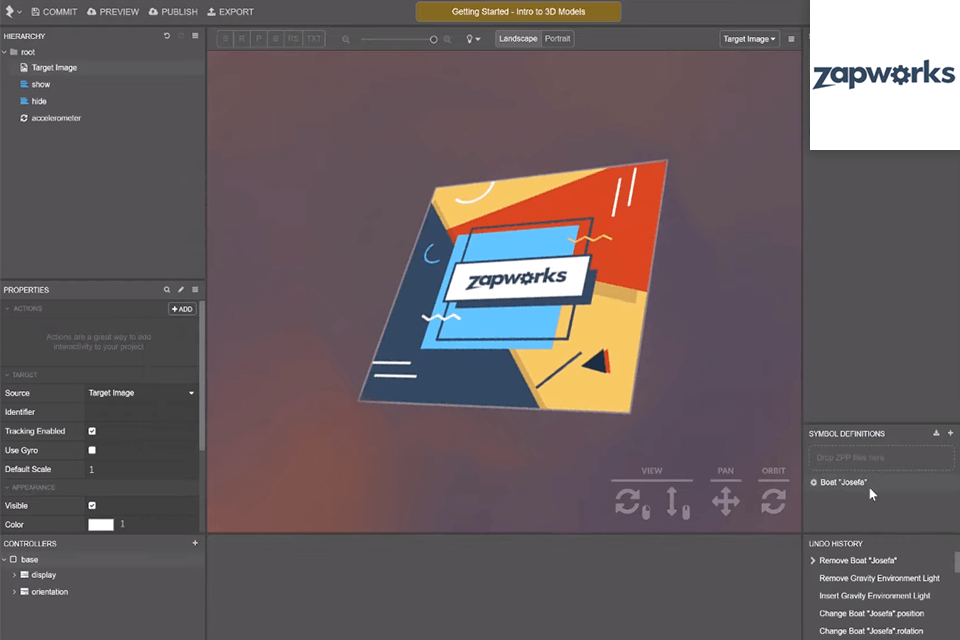960x640 pixels.
Task: Open the Hierarchy panel menu icon
Action: coord(195,36)
